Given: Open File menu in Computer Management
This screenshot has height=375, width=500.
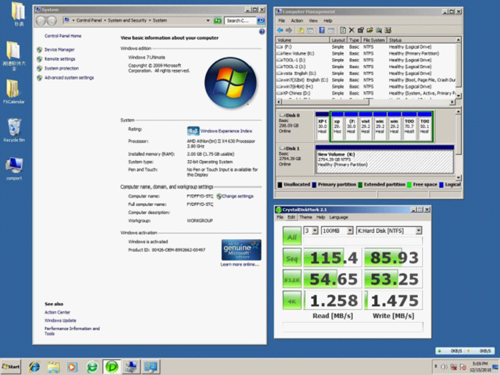Looking at the screenshot, I should 282,21.
